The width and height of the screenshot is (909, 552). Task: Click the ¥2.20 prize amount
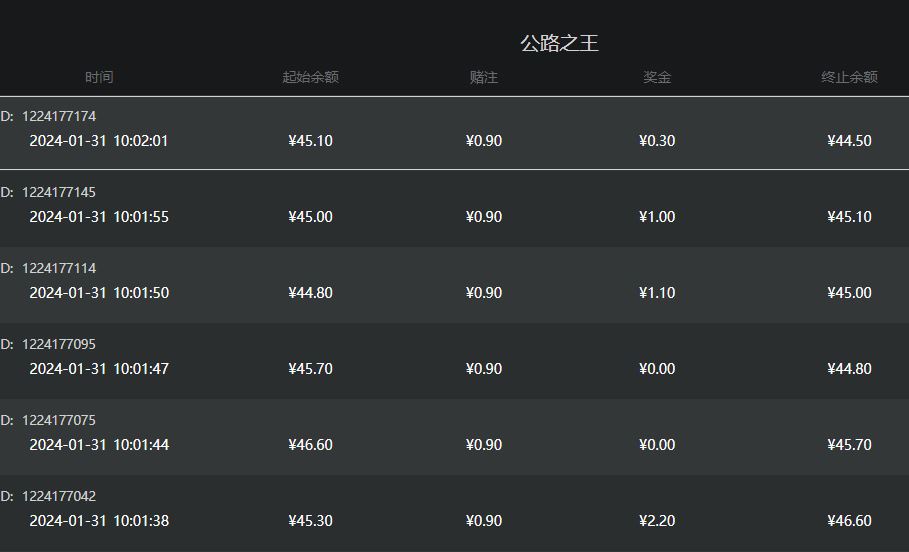point(657,521)
